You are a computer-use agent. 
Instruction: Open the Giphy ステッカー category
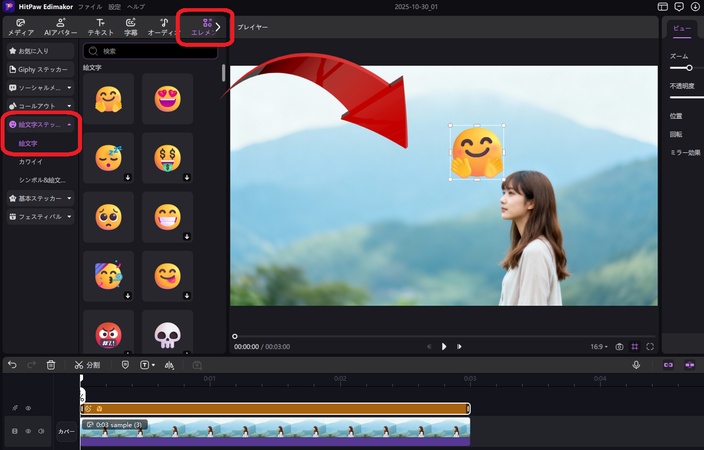point(40,70)
